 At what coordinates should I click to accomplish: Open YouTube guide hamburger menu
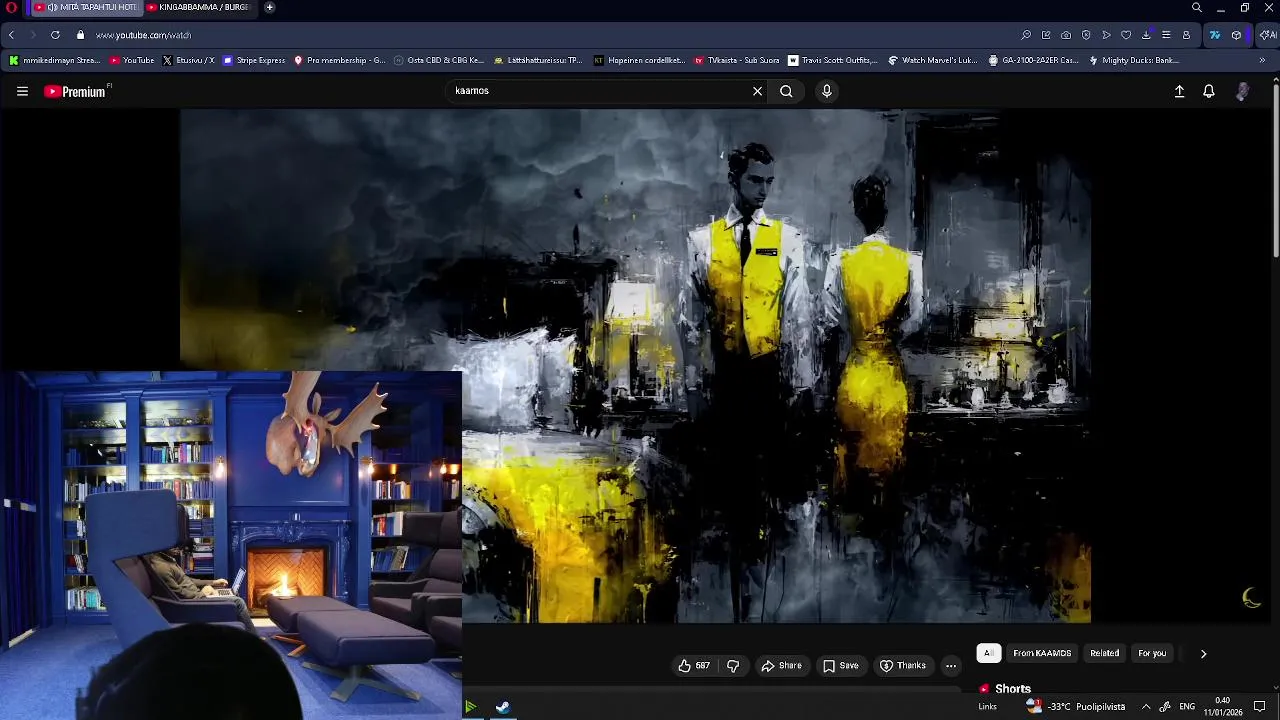point(22,91)
